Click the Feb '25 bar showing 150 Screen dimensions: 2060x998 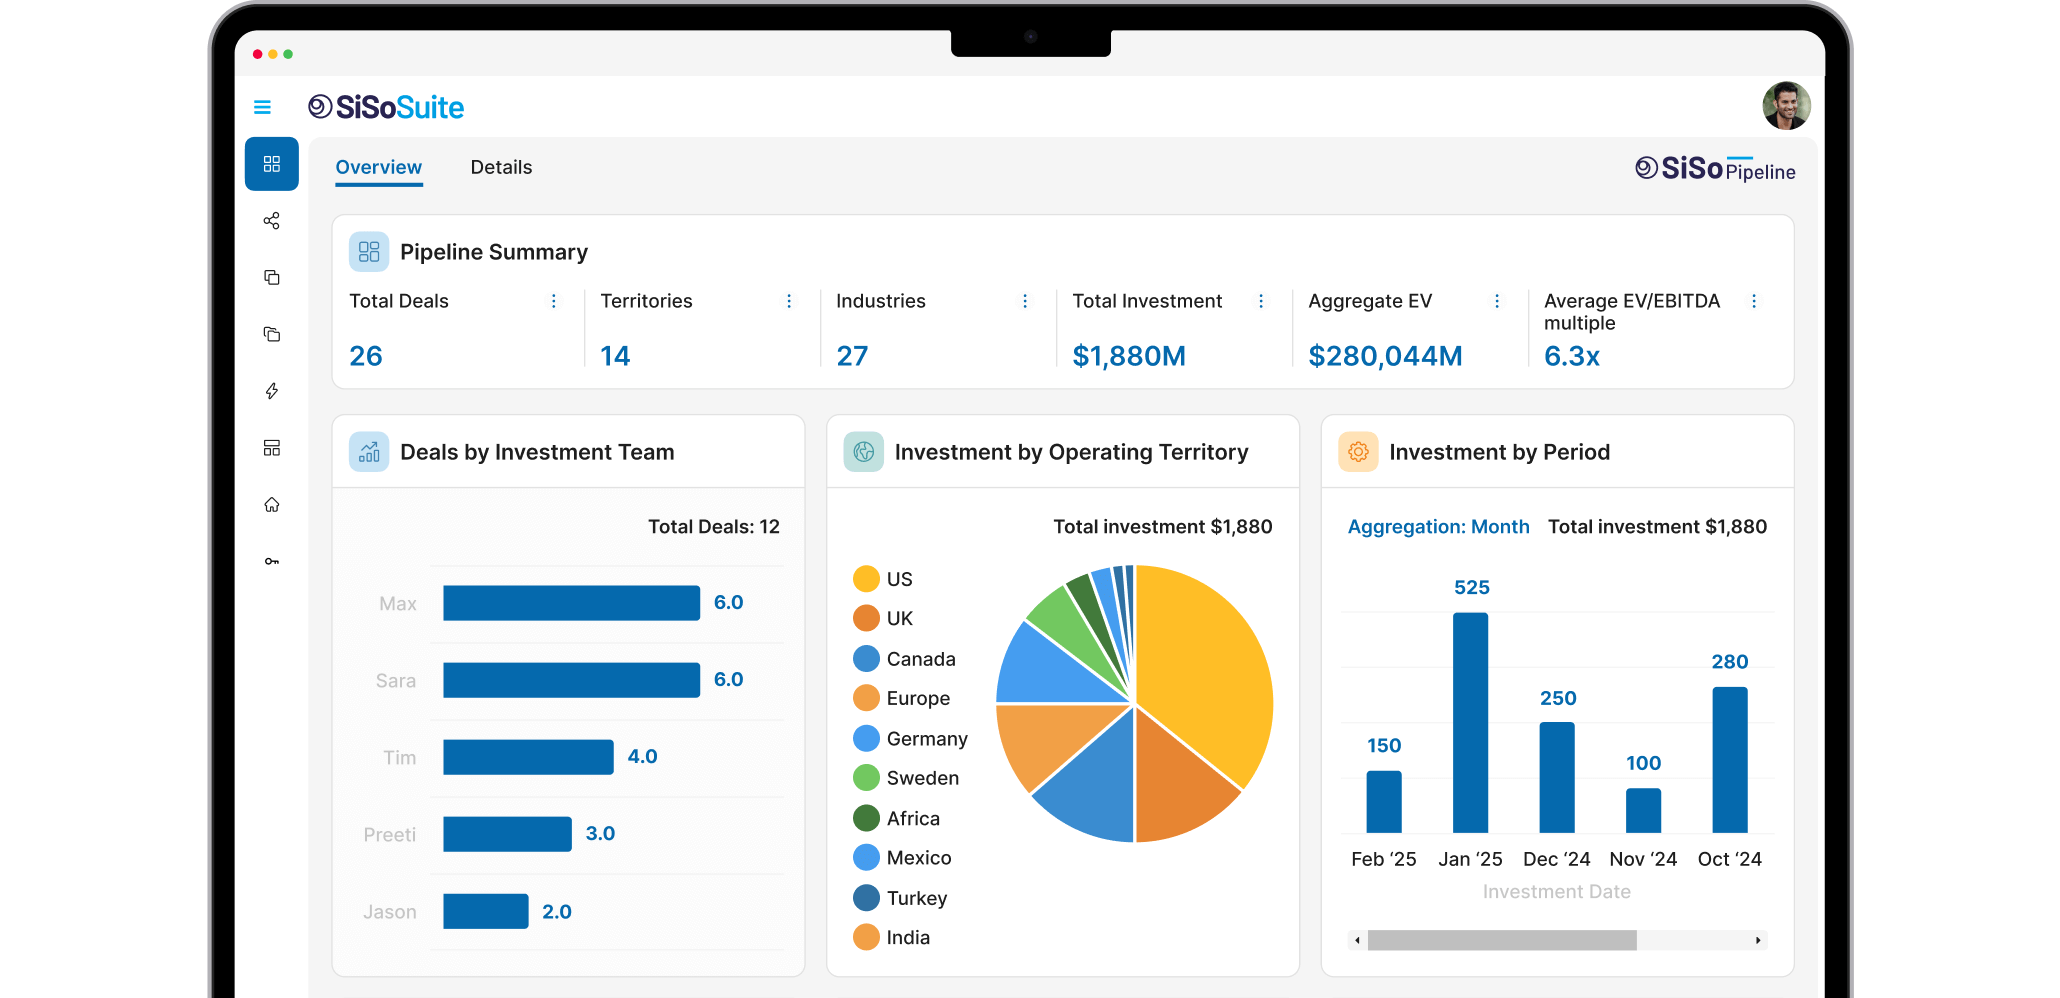click(1384, 802)
